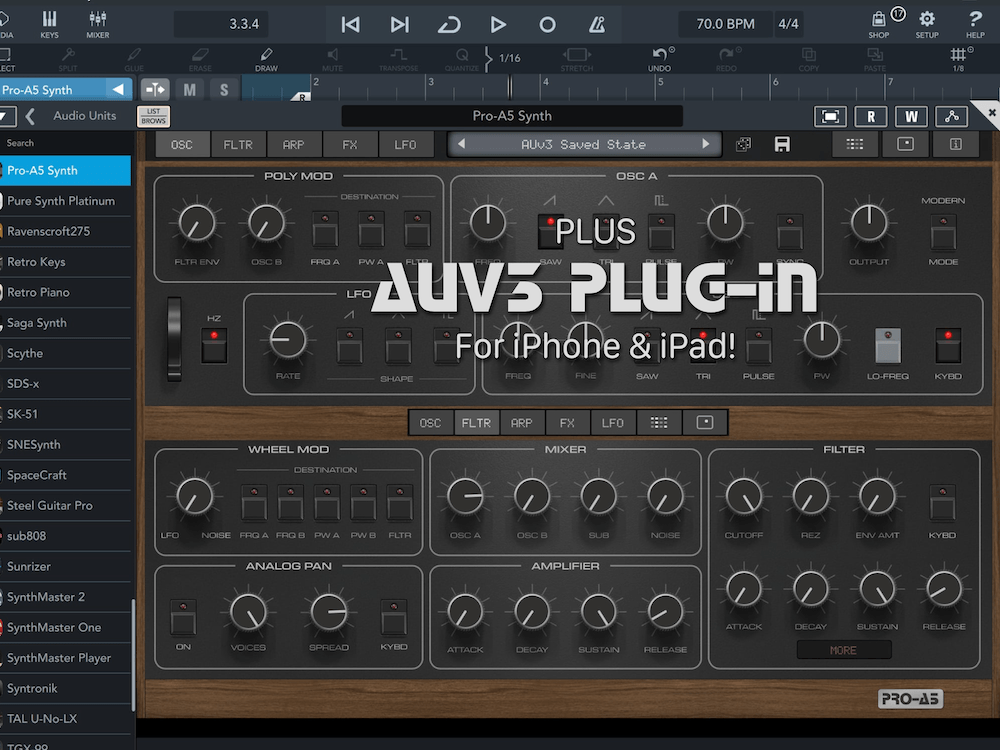
Task: Open the grid setting icon labeled 1/8
Action: coord(958,59)
